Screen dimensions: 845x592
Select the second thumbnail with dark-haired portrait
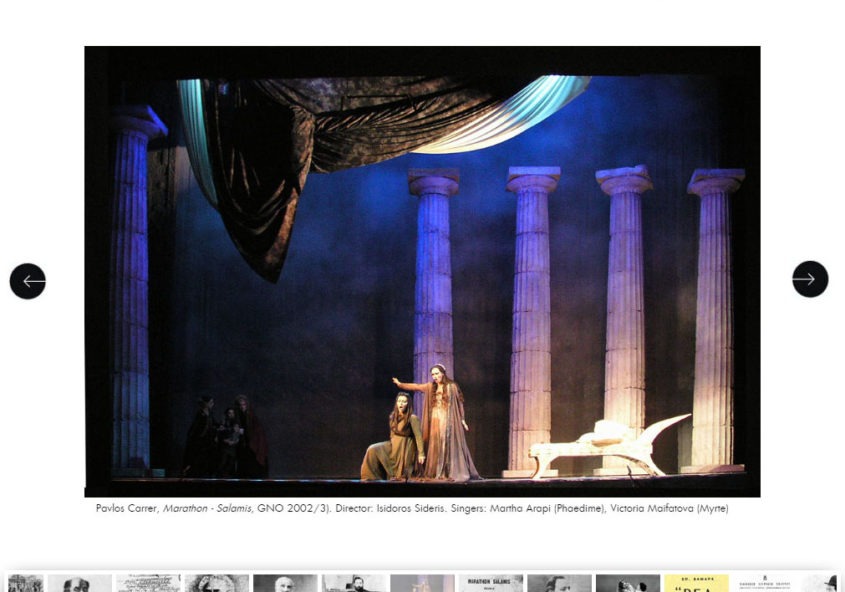coord(80,583)
